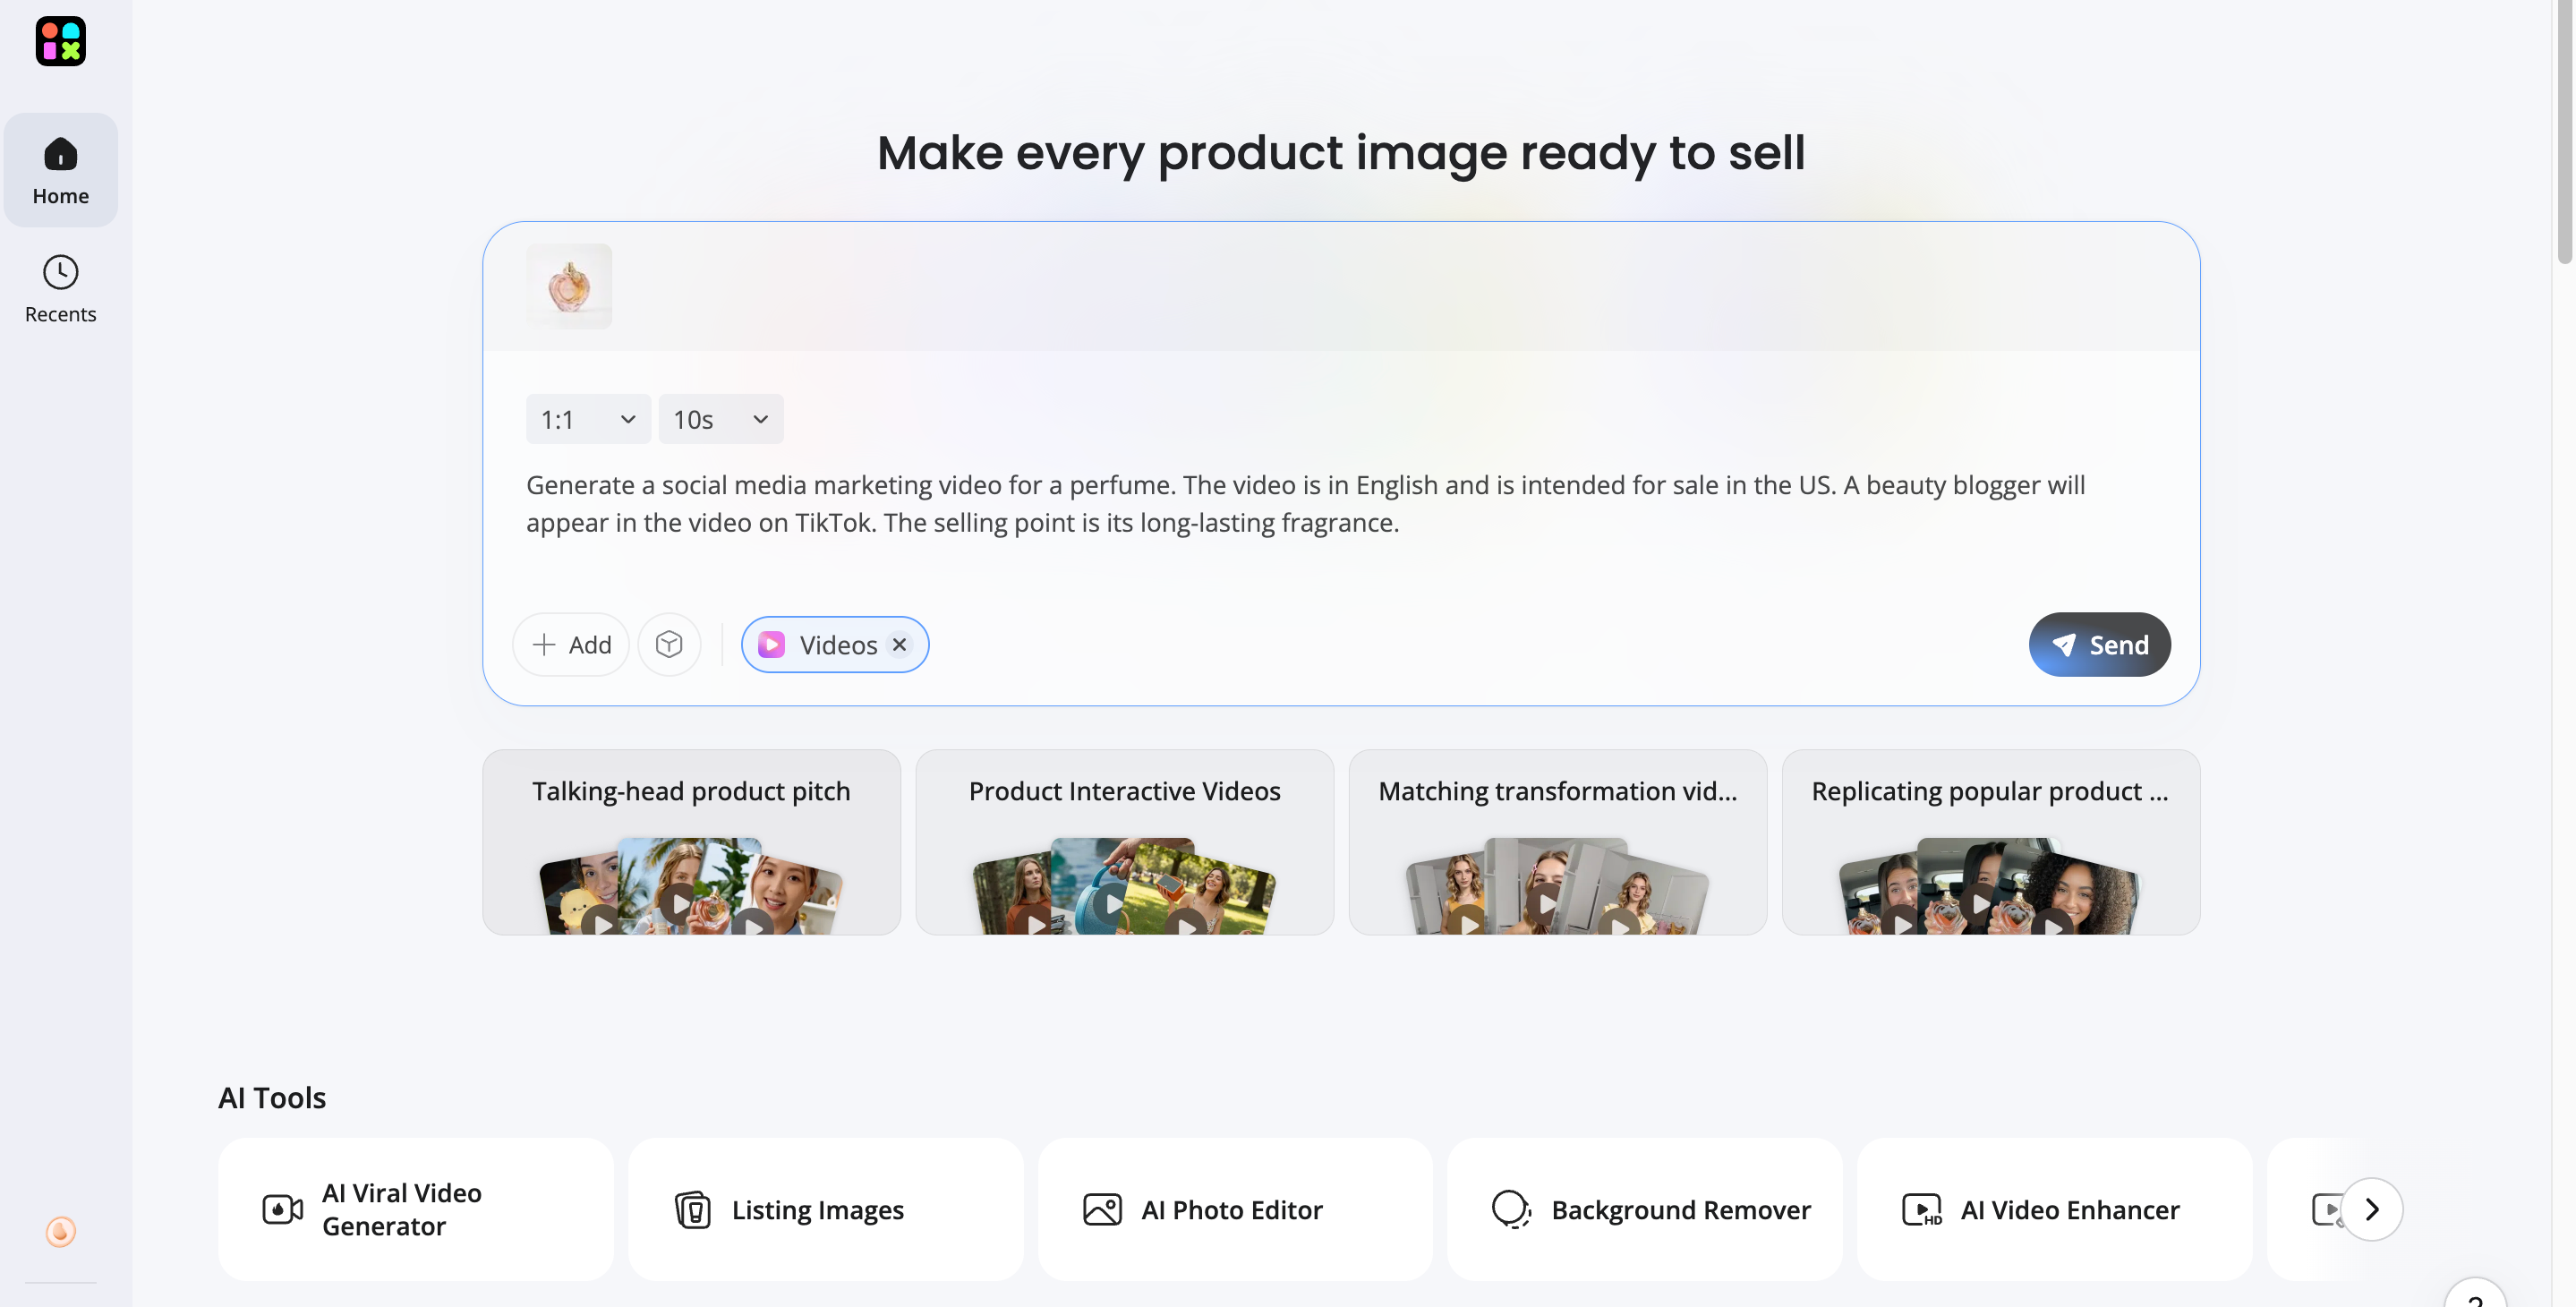Screen dimensions: 2576x1307
Task: Click the user avatar in sidebar
Action: coord(61,1231)
